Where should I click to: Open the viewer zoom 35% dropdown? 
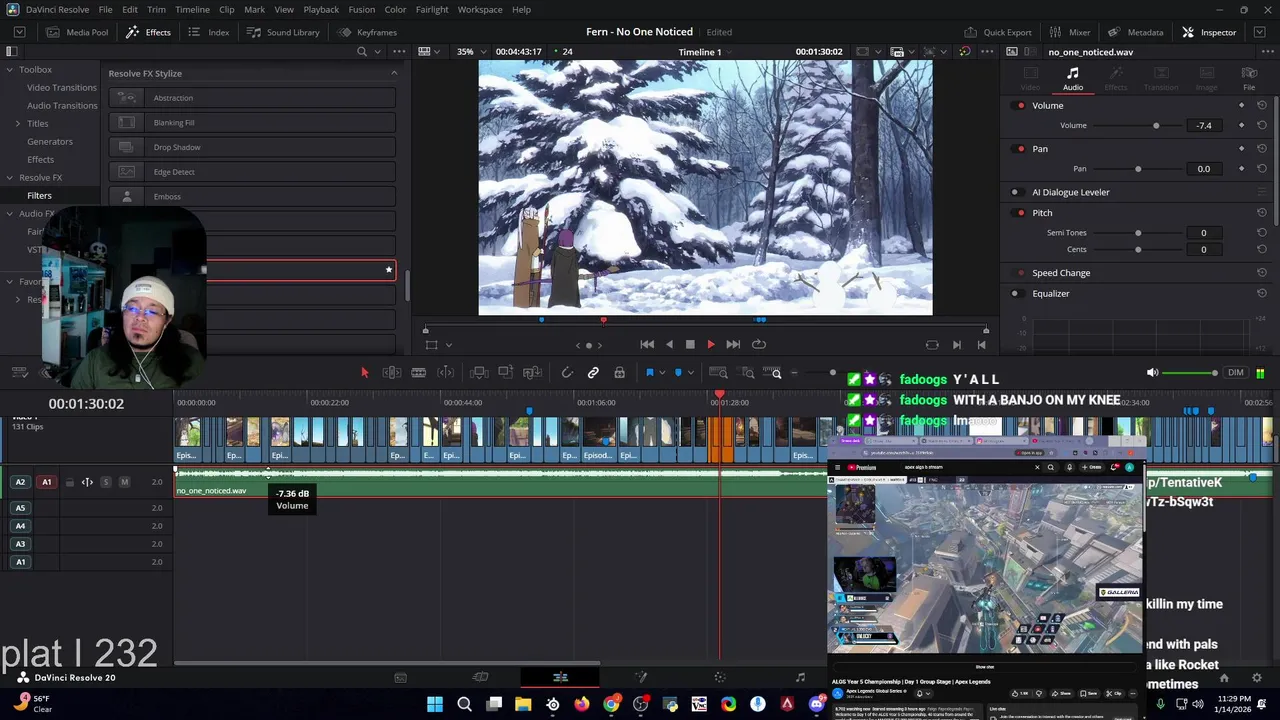click(x=471, y=52)
